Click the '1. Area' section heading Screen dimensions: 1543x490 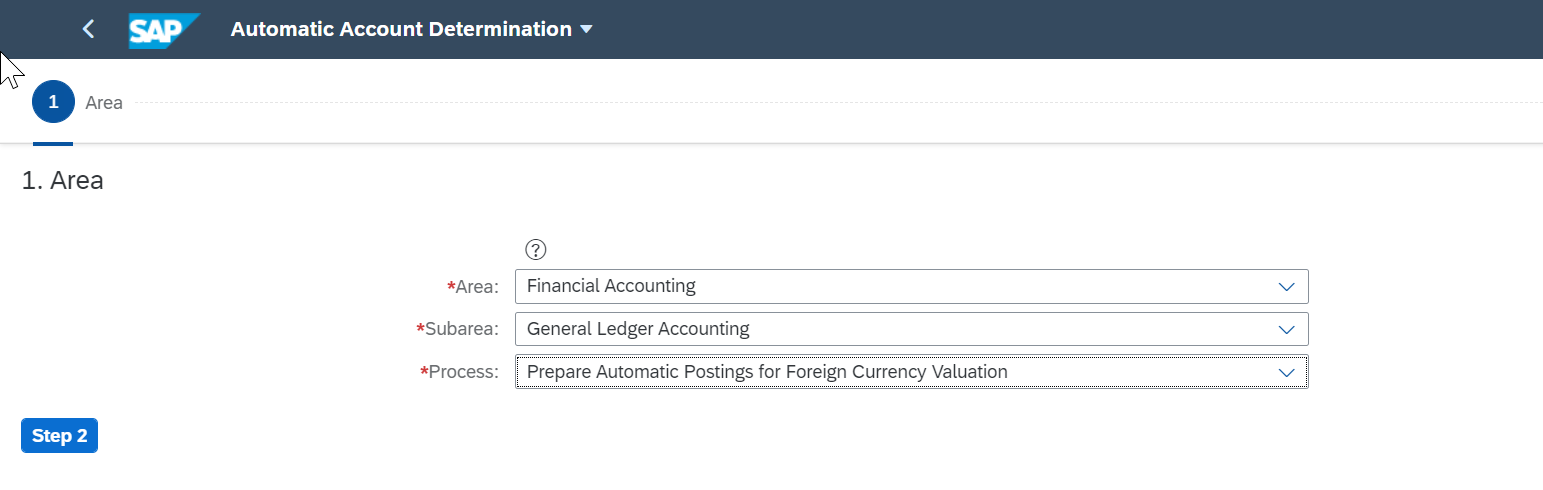pos(62,181)
